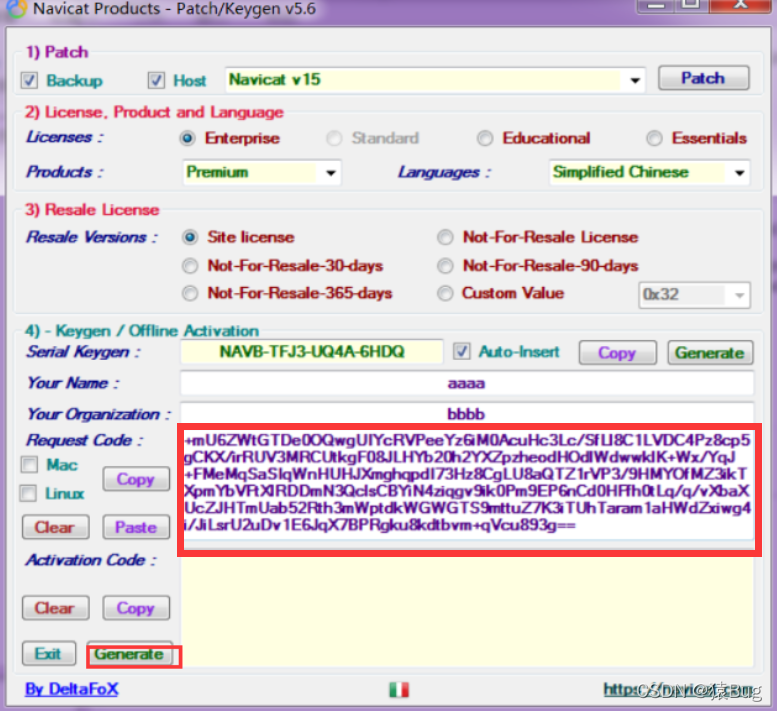
Task: Open the By DeltaFoX link
Action: coord(72,689)
